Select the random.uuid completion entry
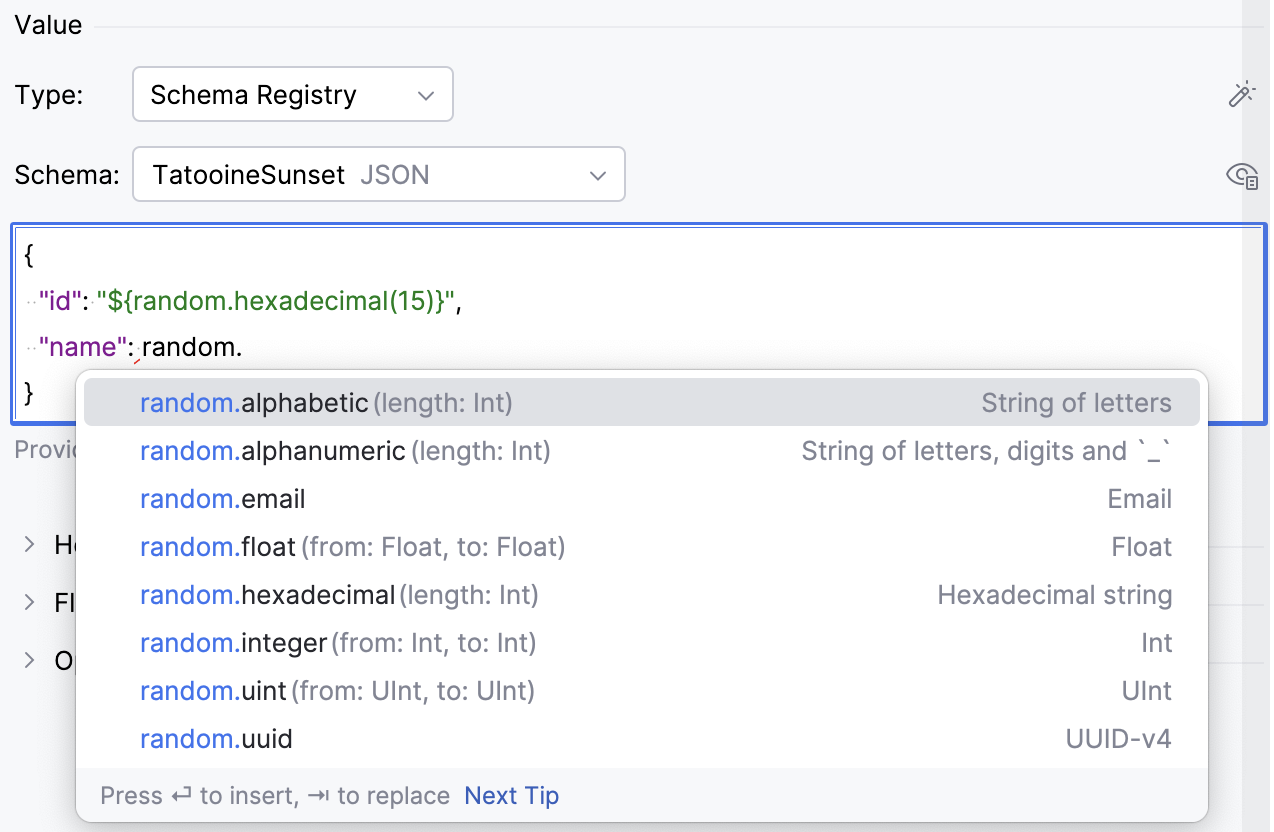Screen dimensions: 1274x832 point(216,738)
